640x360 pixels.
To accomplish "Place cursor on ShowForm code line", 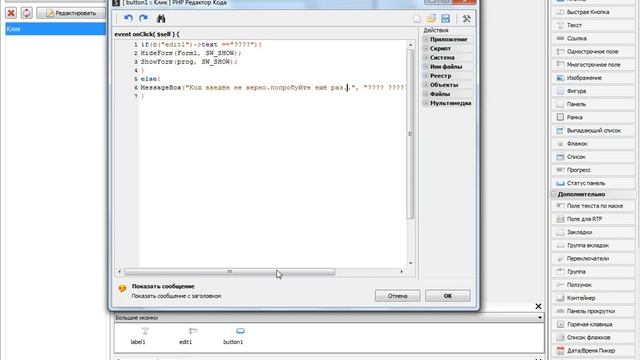I will (x=189, y=62).
